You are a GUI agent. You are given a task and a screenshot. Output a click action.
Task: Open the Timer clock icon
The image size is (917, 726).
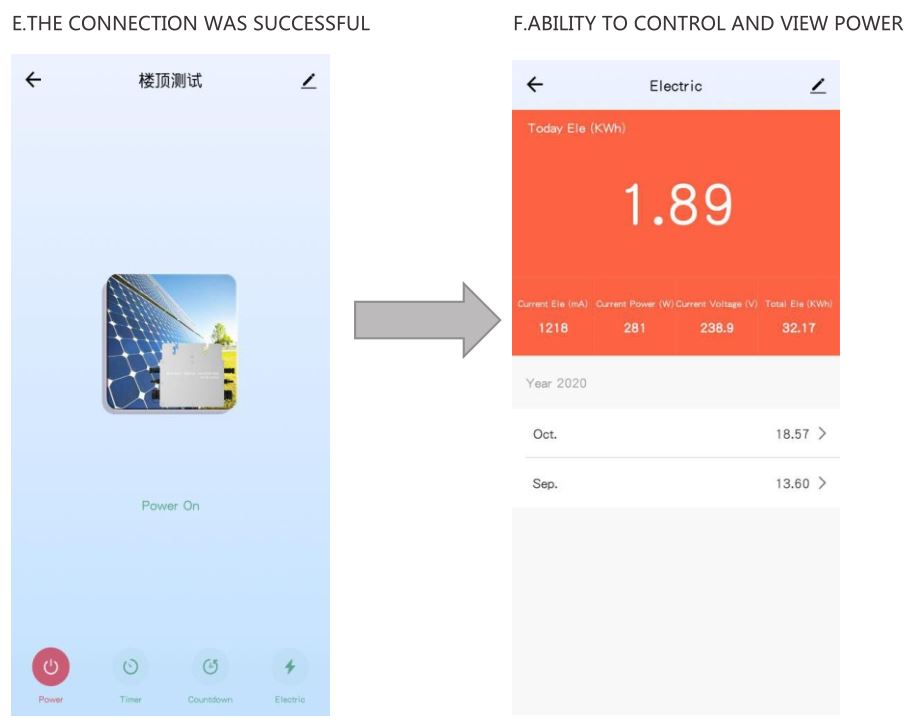tap(130, 667)
